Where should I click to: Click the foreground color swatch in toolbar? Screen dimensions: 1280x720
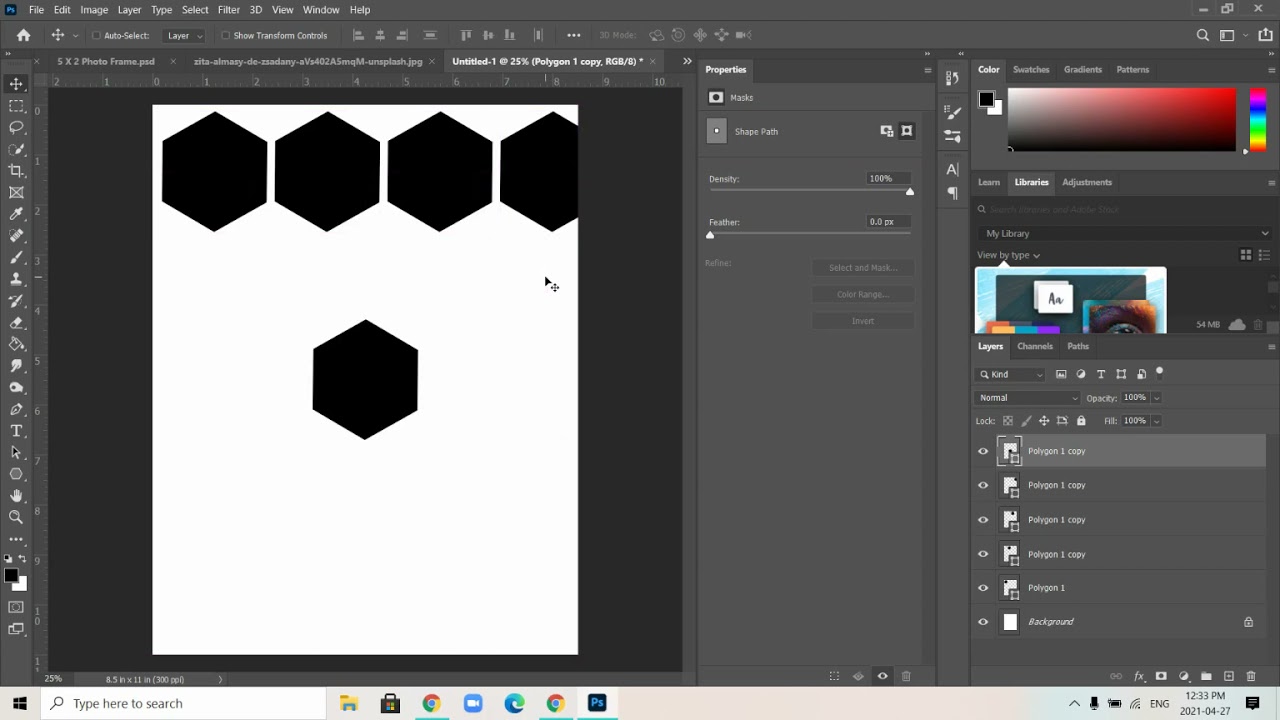pyautogui.click(x=10, y=575)
